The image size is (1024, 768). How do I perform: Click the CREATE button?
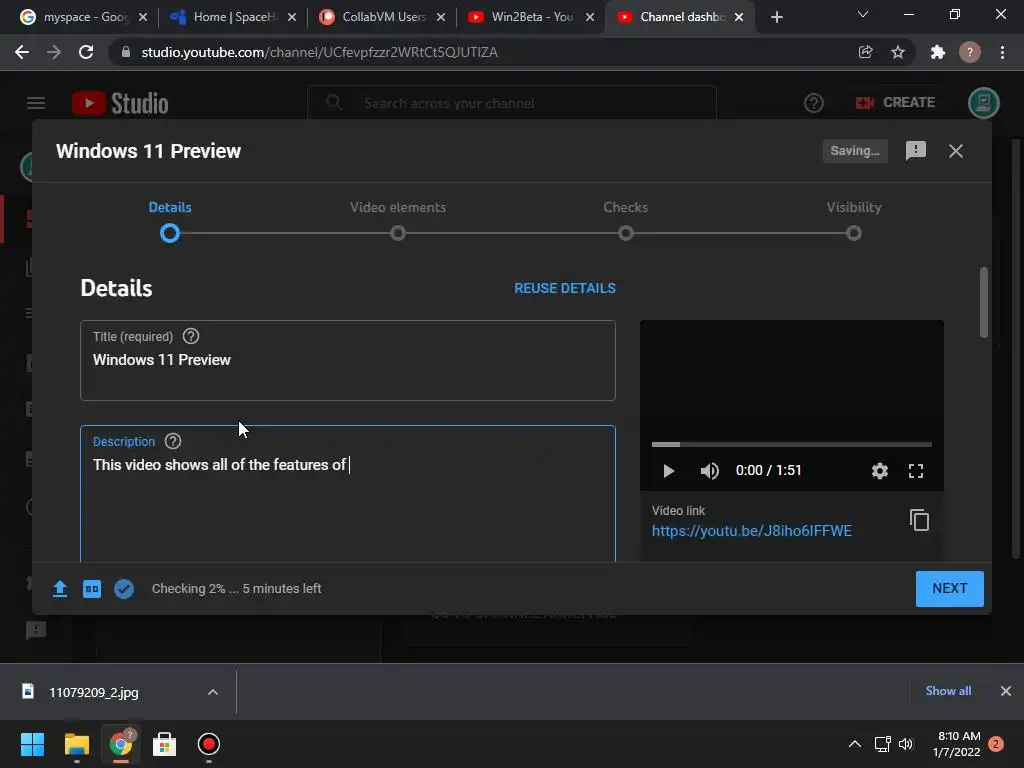(895, 103)
